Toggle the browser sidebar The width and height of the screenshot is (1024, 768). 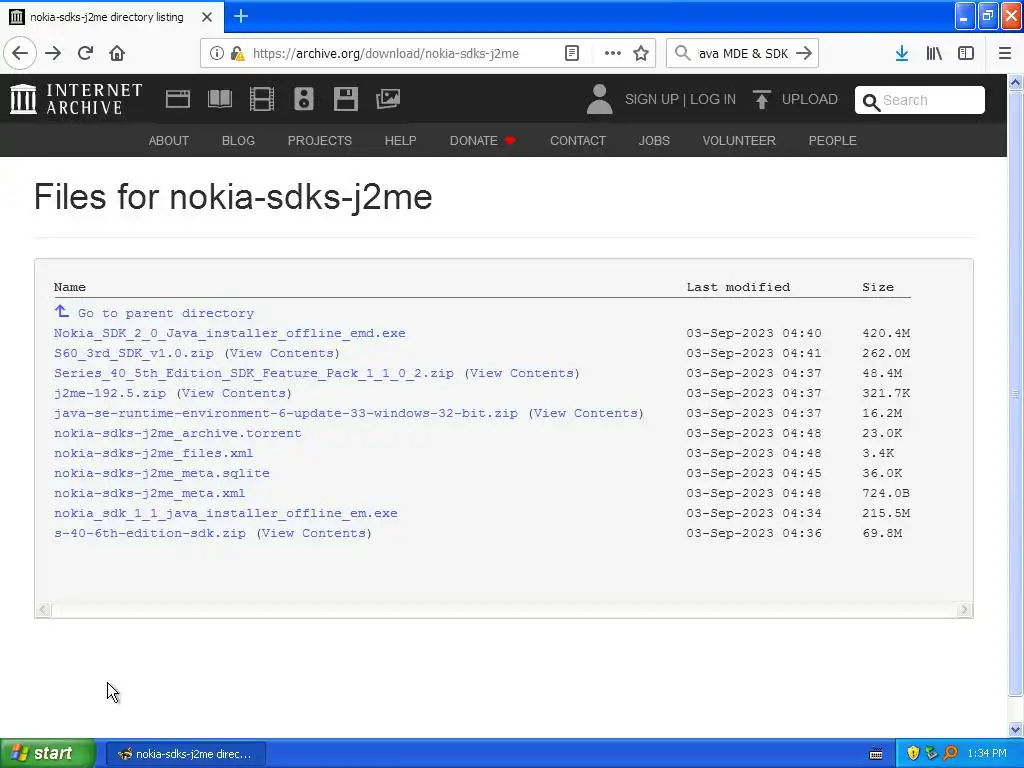966,54
